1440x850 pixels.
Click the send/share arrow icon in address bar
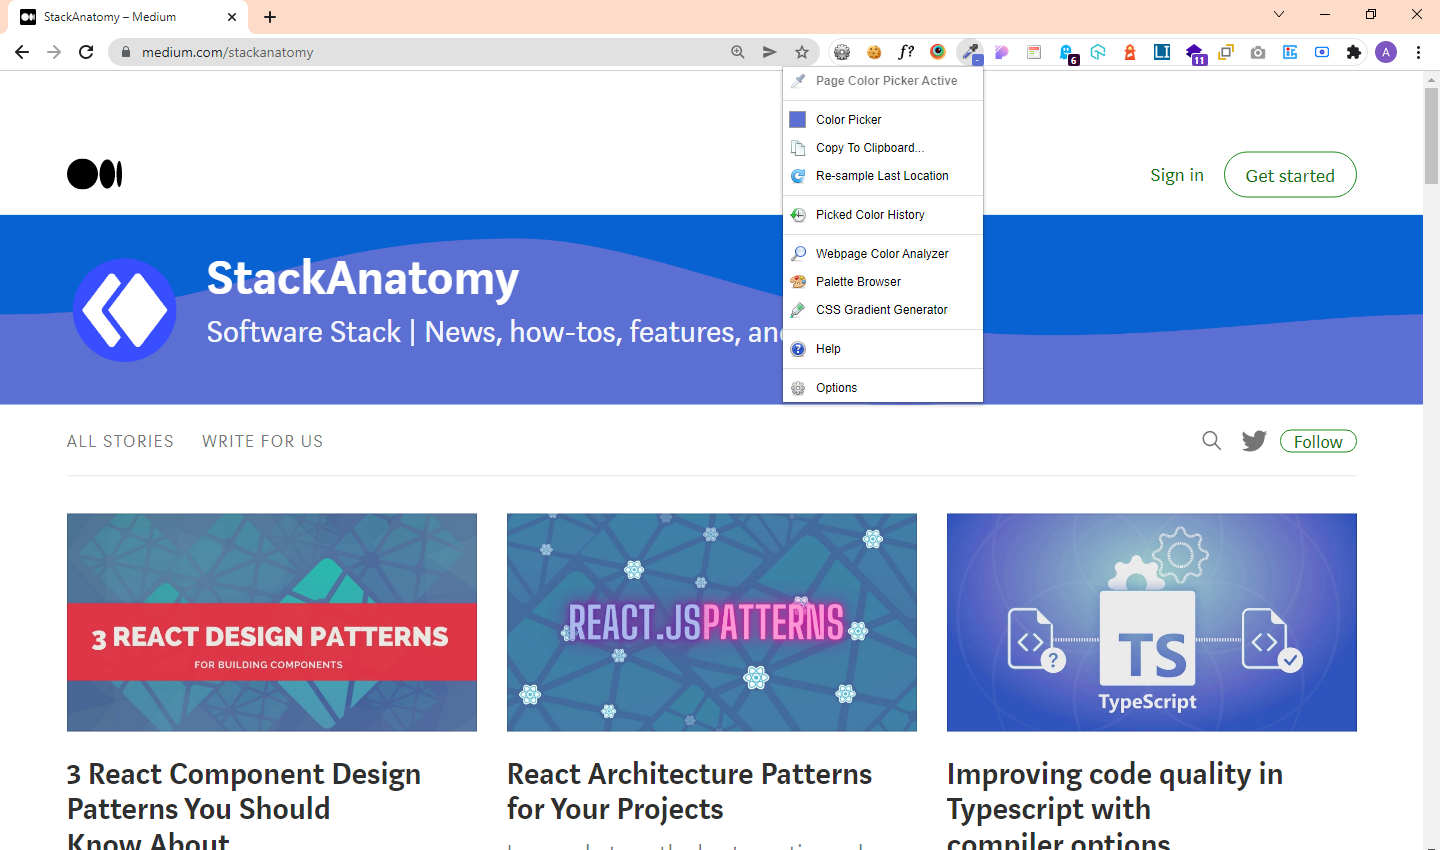coord(769,52)
